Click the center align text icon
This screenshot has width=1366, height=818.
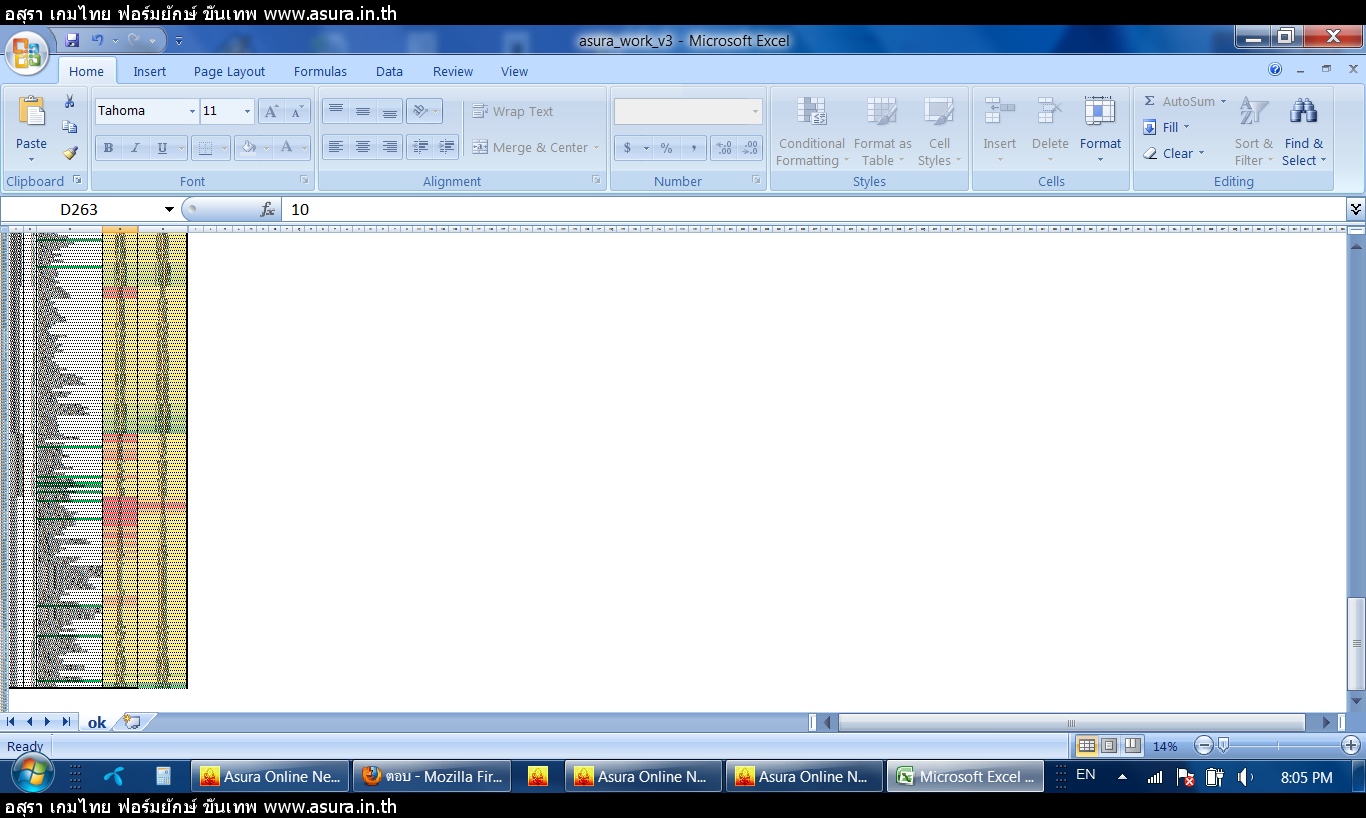363,147
